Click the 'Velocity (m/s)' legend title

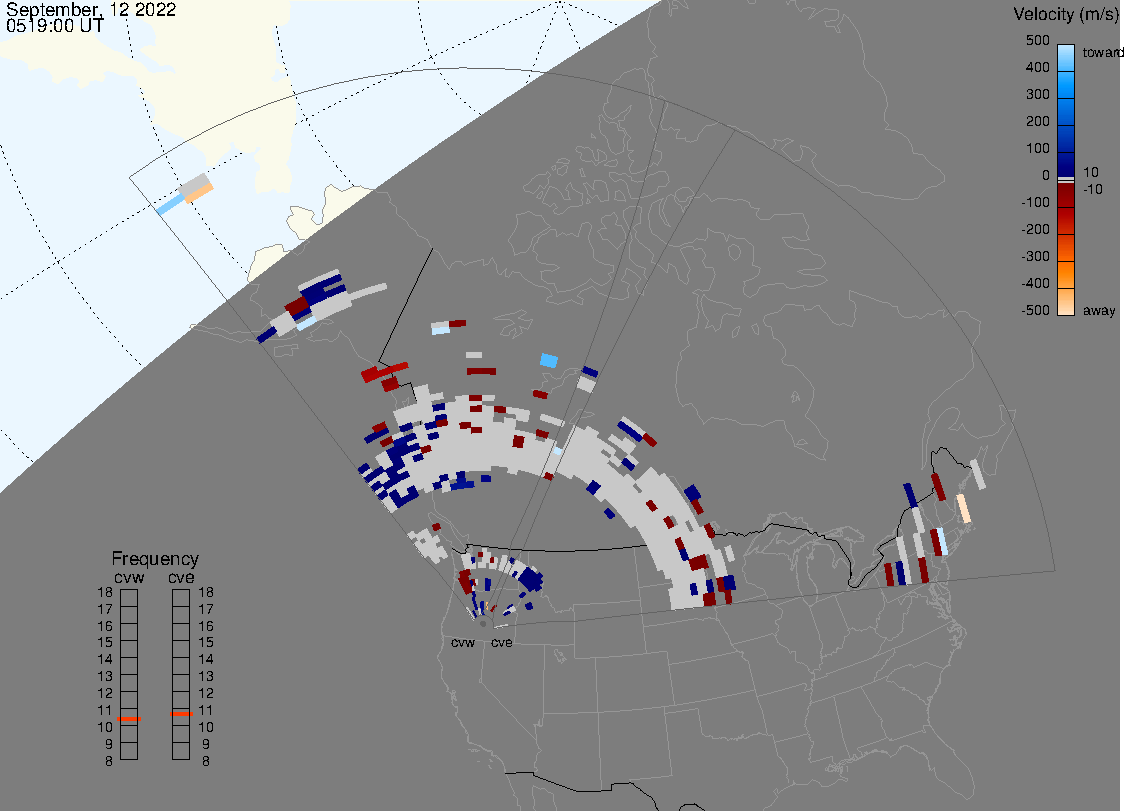pos(1064,14)
